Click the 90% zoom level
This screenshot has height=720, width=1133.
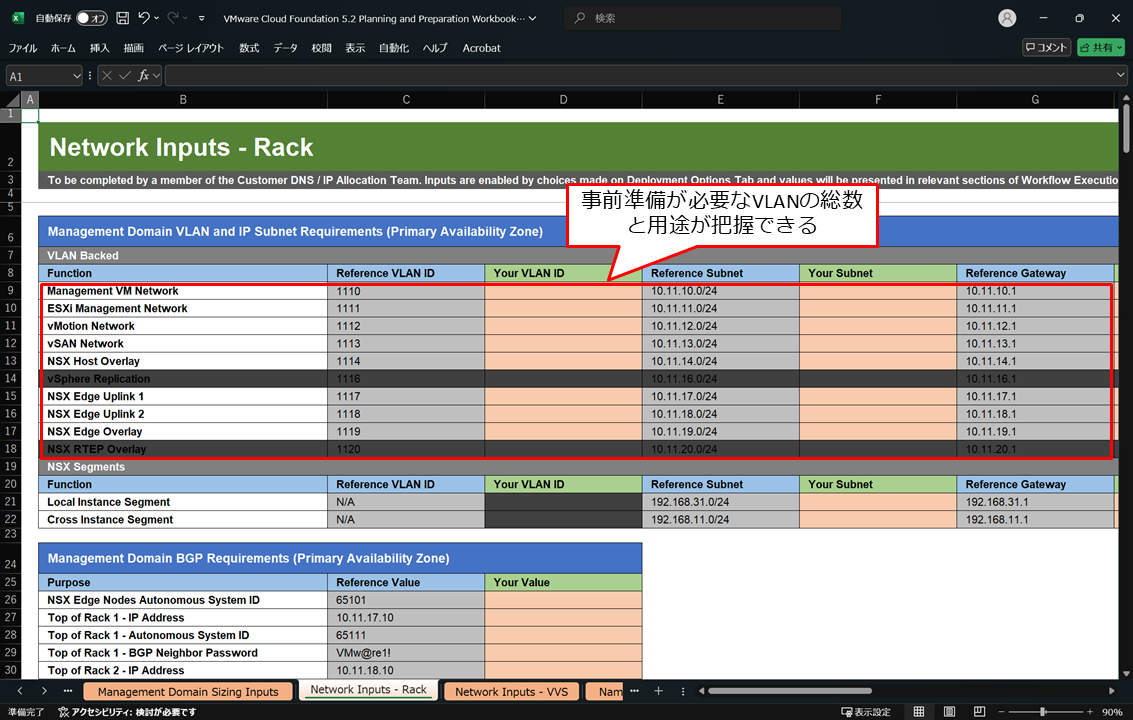point(1112,712)
